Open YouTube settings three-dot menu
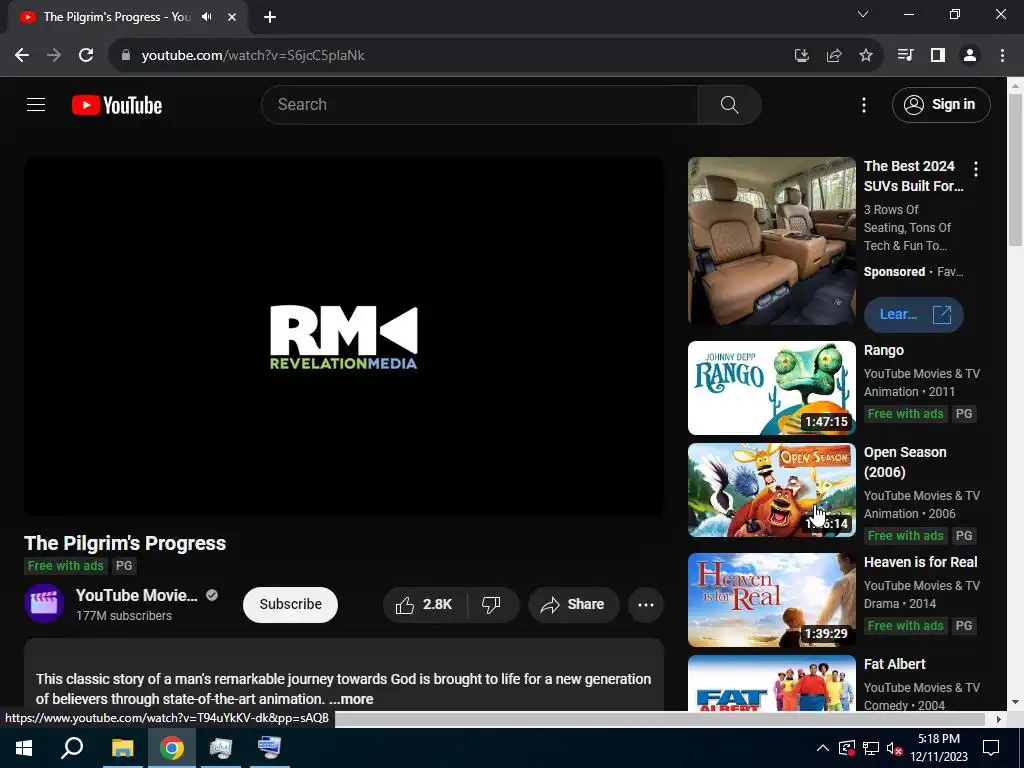This screenshot has height=768, width=1024. [863, 104]
